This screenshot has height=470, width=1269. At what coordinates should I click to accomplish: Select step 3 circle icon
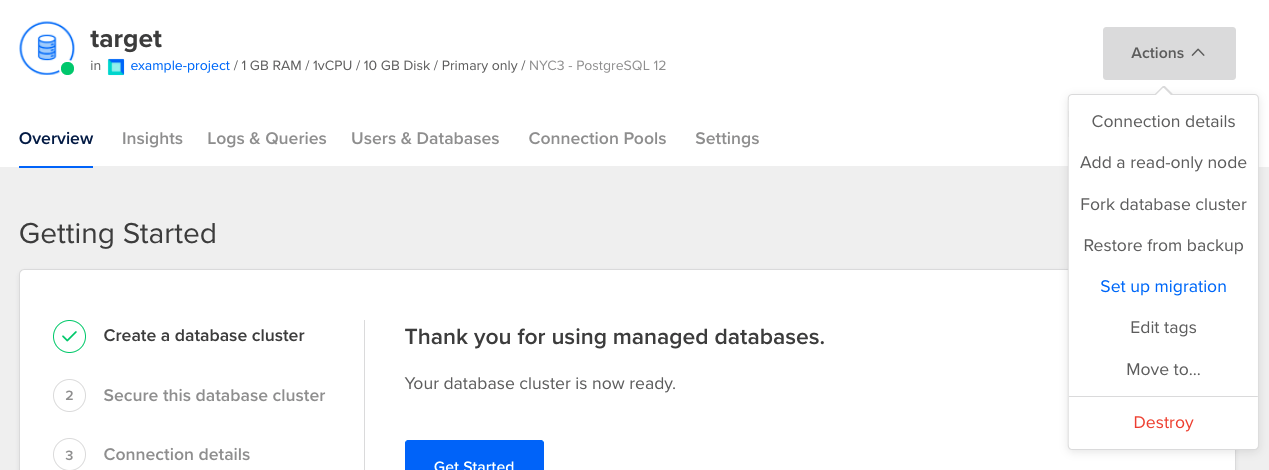click(x=69, y=455)
